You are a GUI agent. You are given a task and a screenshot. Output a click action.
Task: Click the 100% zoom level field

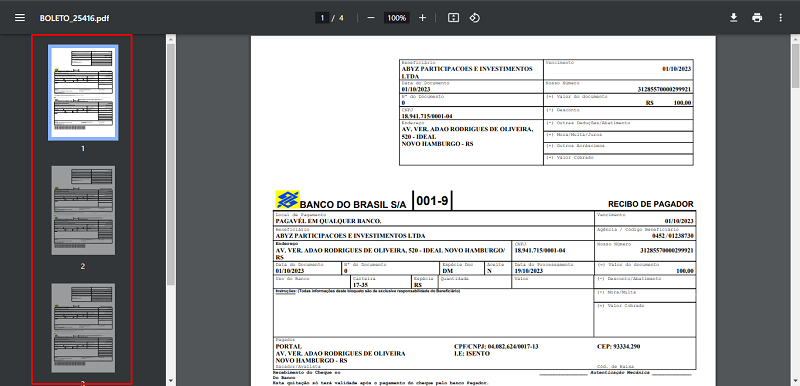pos(396,18)
